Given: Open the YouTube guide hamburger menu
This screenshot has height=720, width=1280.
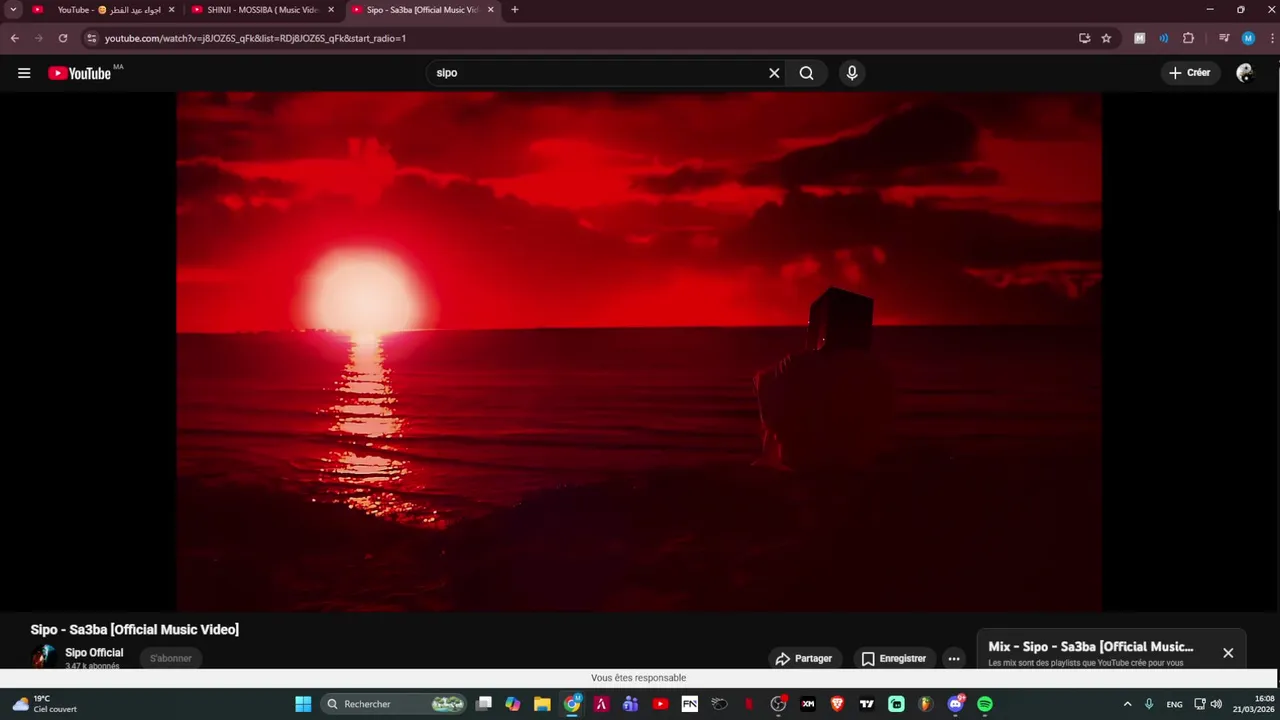Looking at the screenshot, I should click(24, 73).
